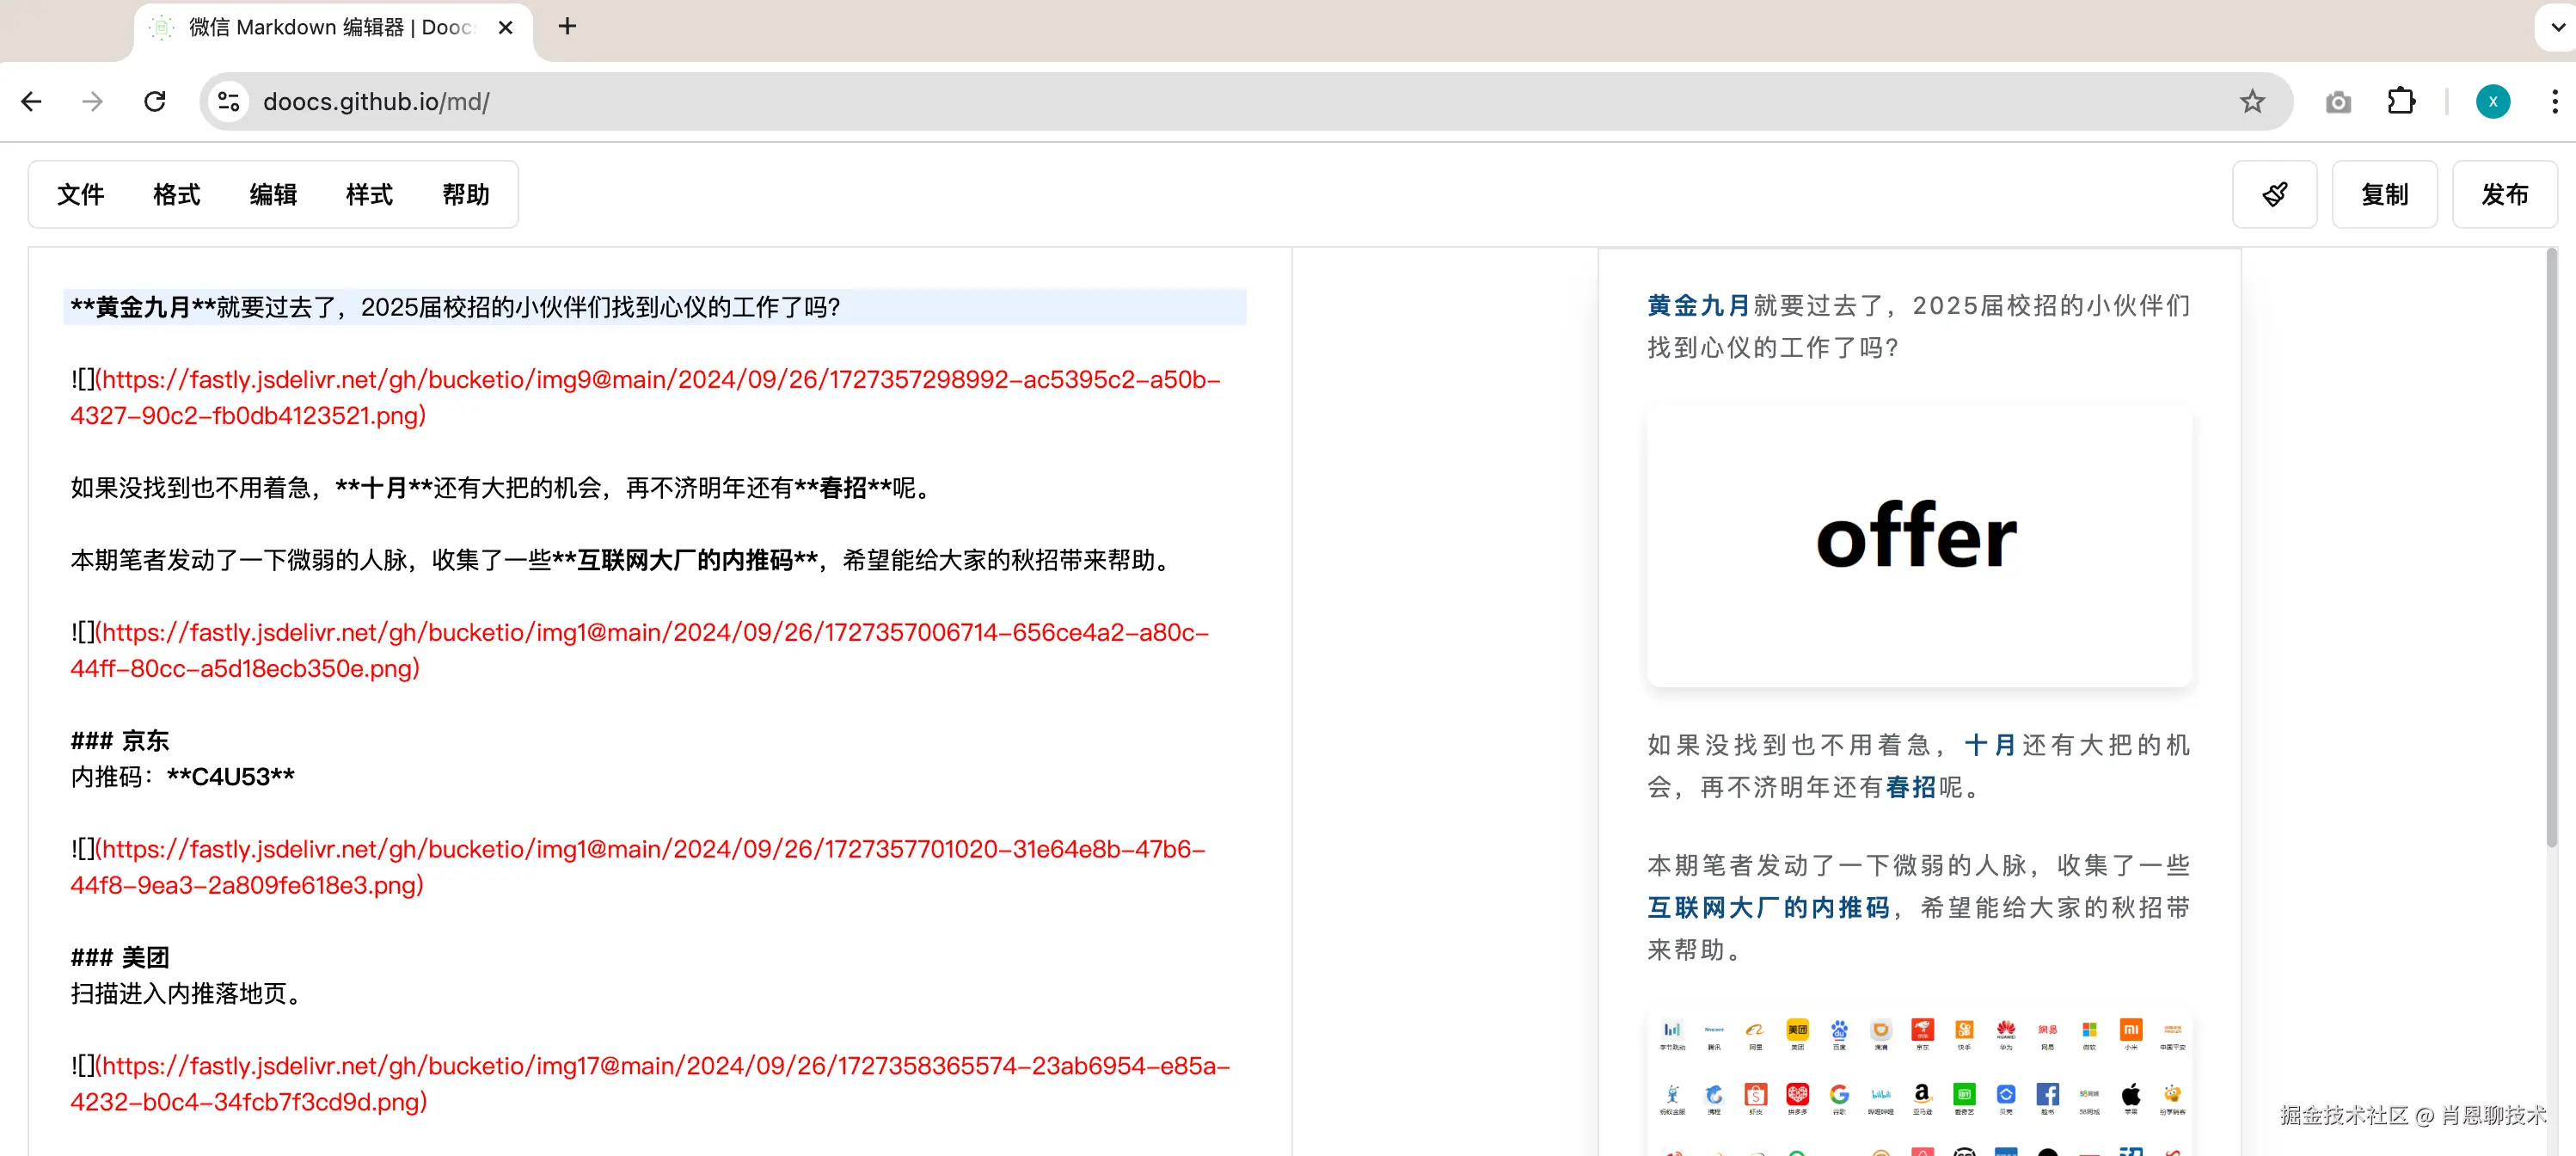
Task: Click the user profile avatar
Action: click(2492, 101)
